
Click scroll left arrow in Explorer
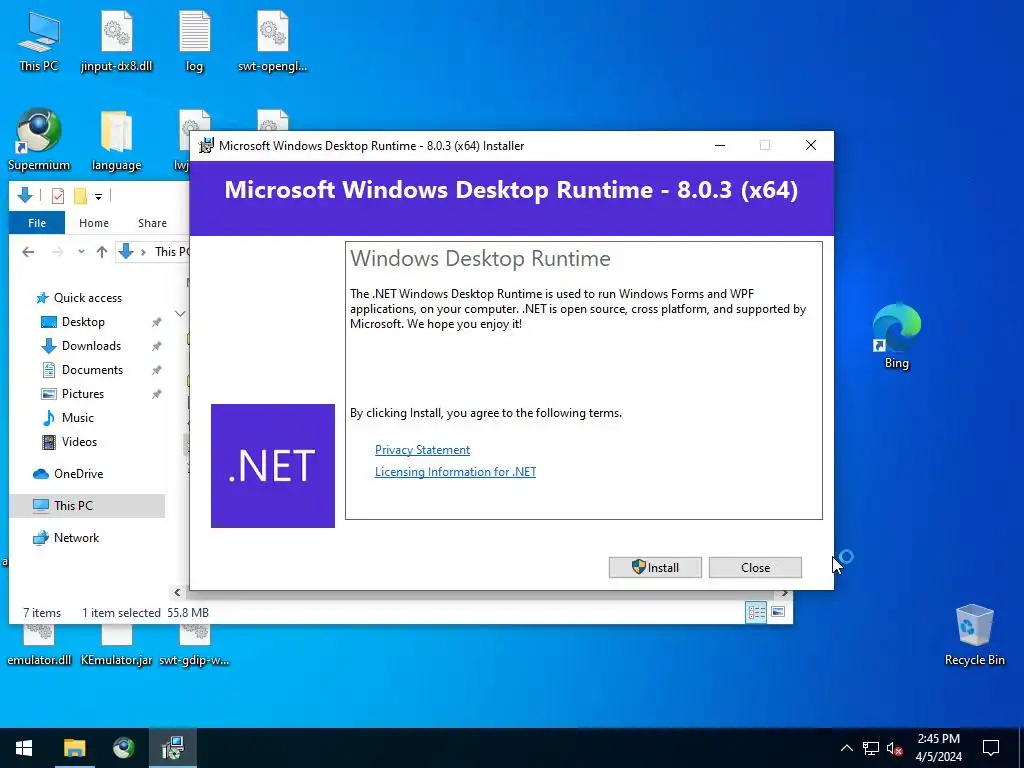(177, 592)
